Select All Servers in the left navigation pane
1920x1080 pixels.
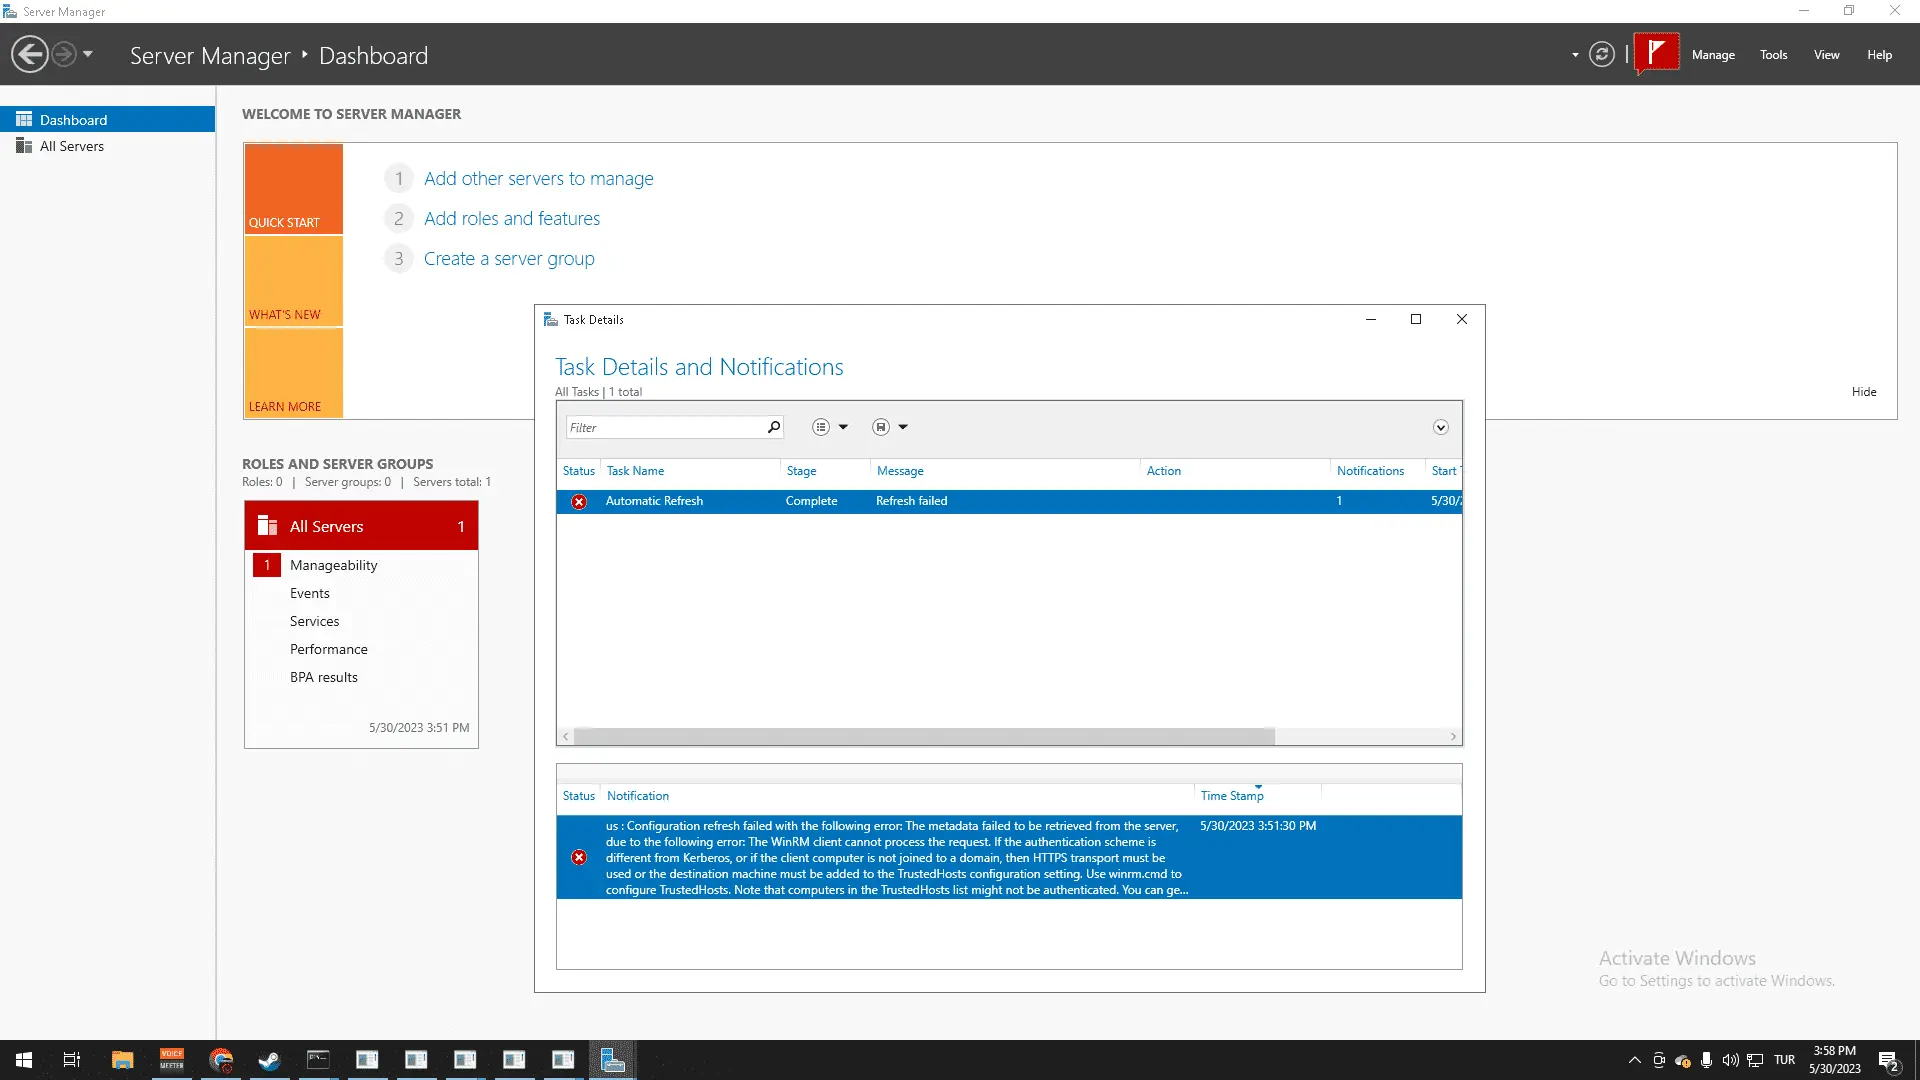[x=107, y=146]
